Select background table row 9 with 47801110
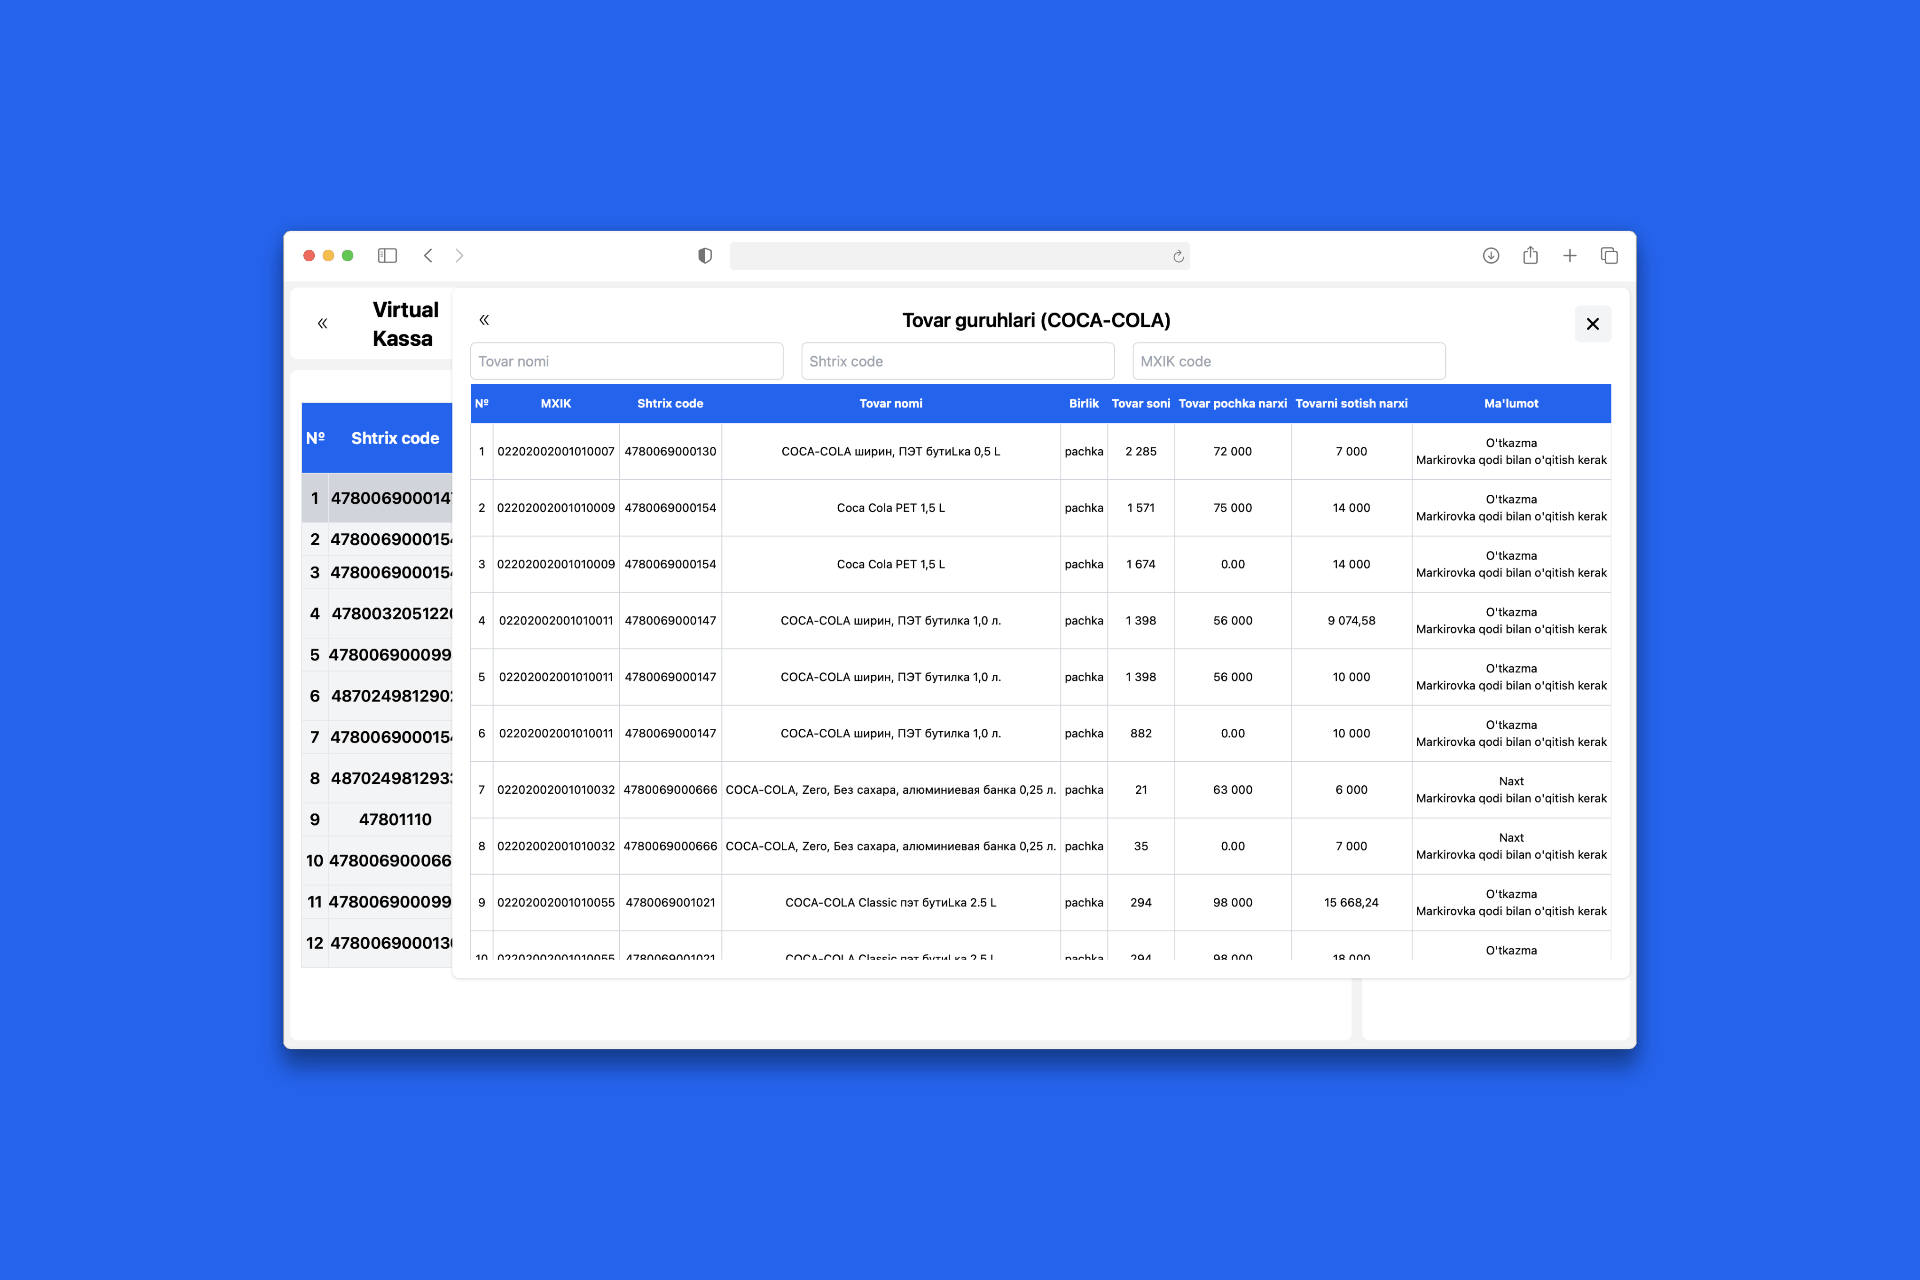The width and height of the screenshot is (1920, 1280). 378,820
